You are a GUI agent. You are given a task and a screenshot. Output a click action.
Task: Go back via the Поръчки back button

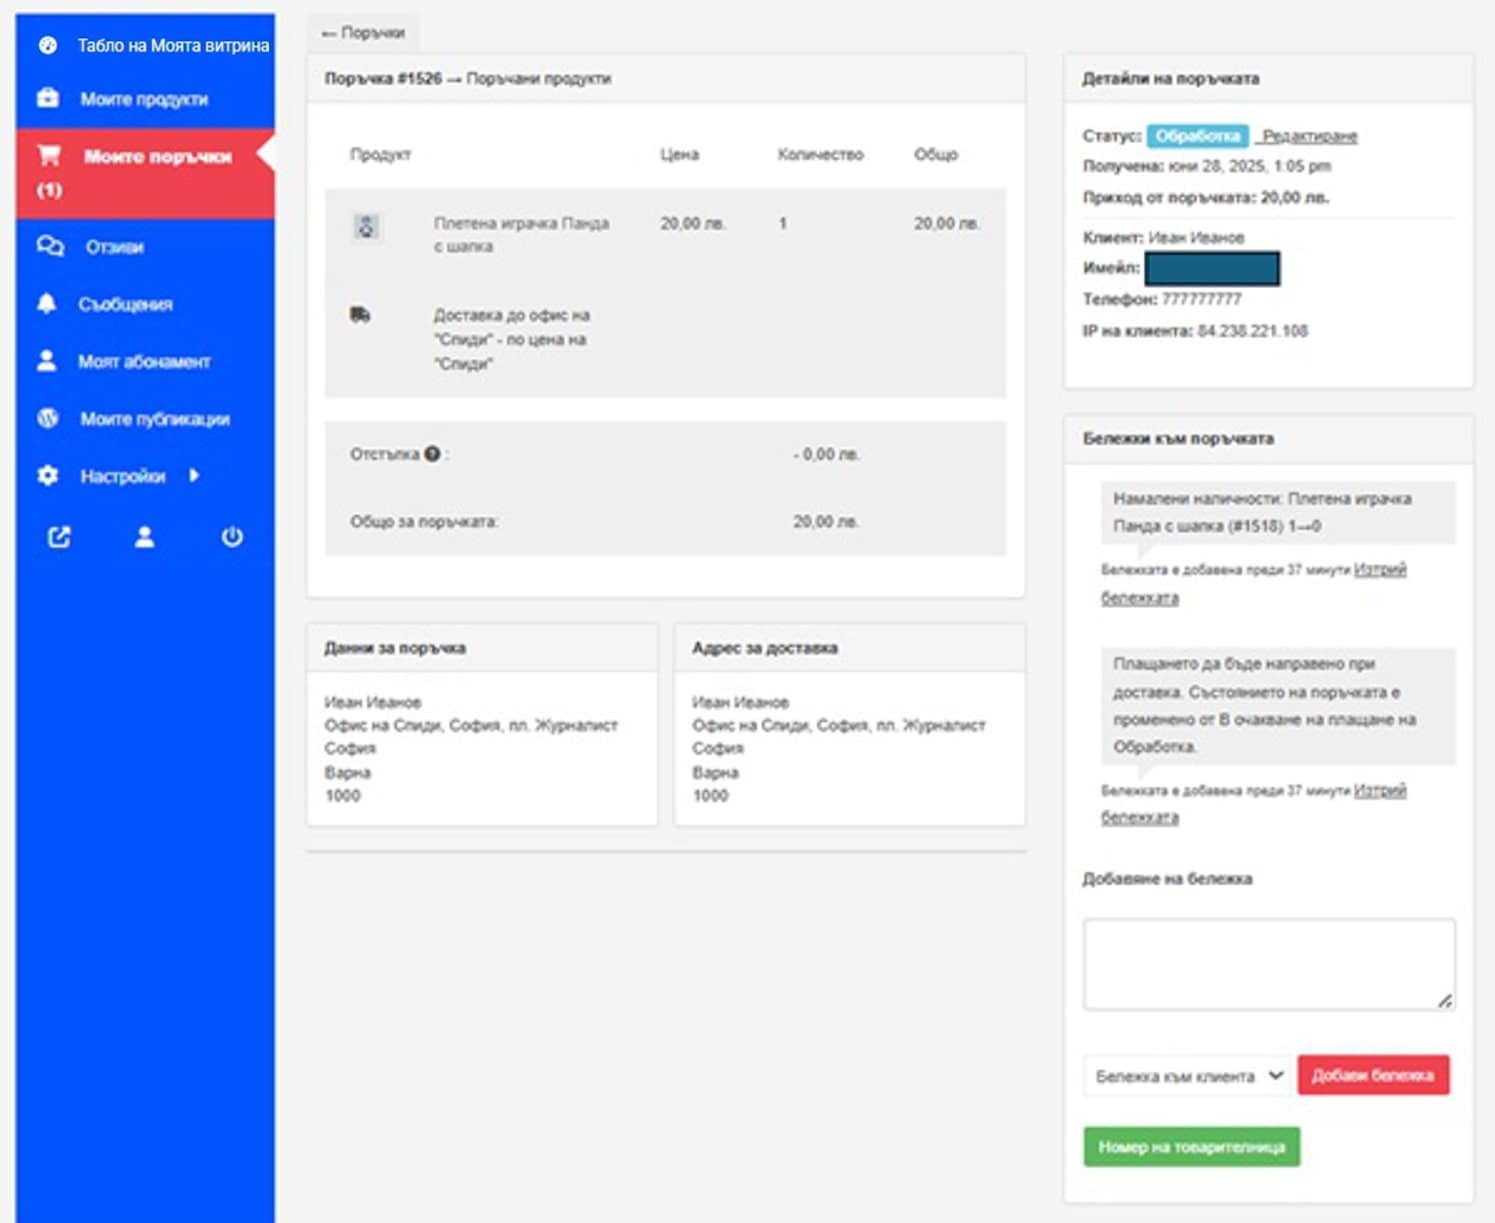pos(363,33)
